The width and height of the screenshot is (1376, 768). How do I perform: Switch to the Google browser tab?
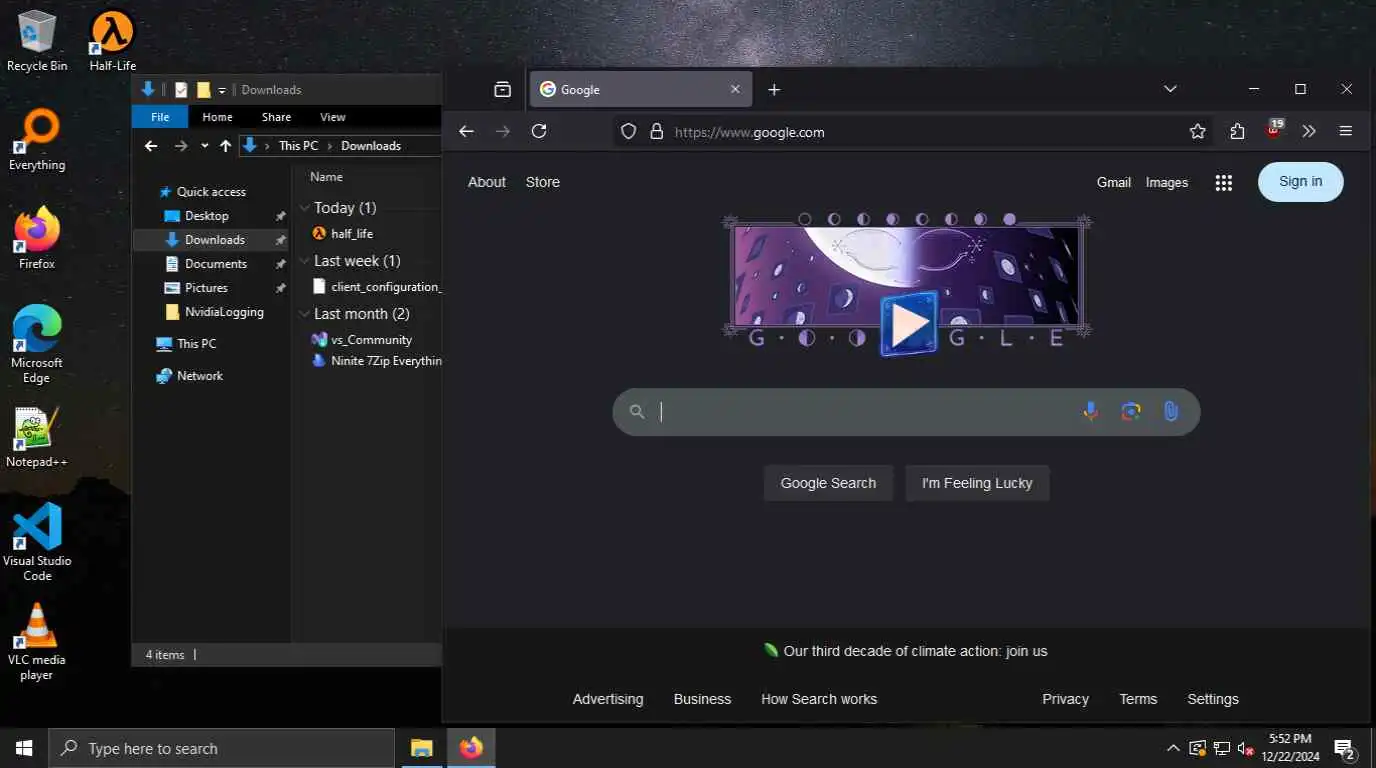point(641,89)
